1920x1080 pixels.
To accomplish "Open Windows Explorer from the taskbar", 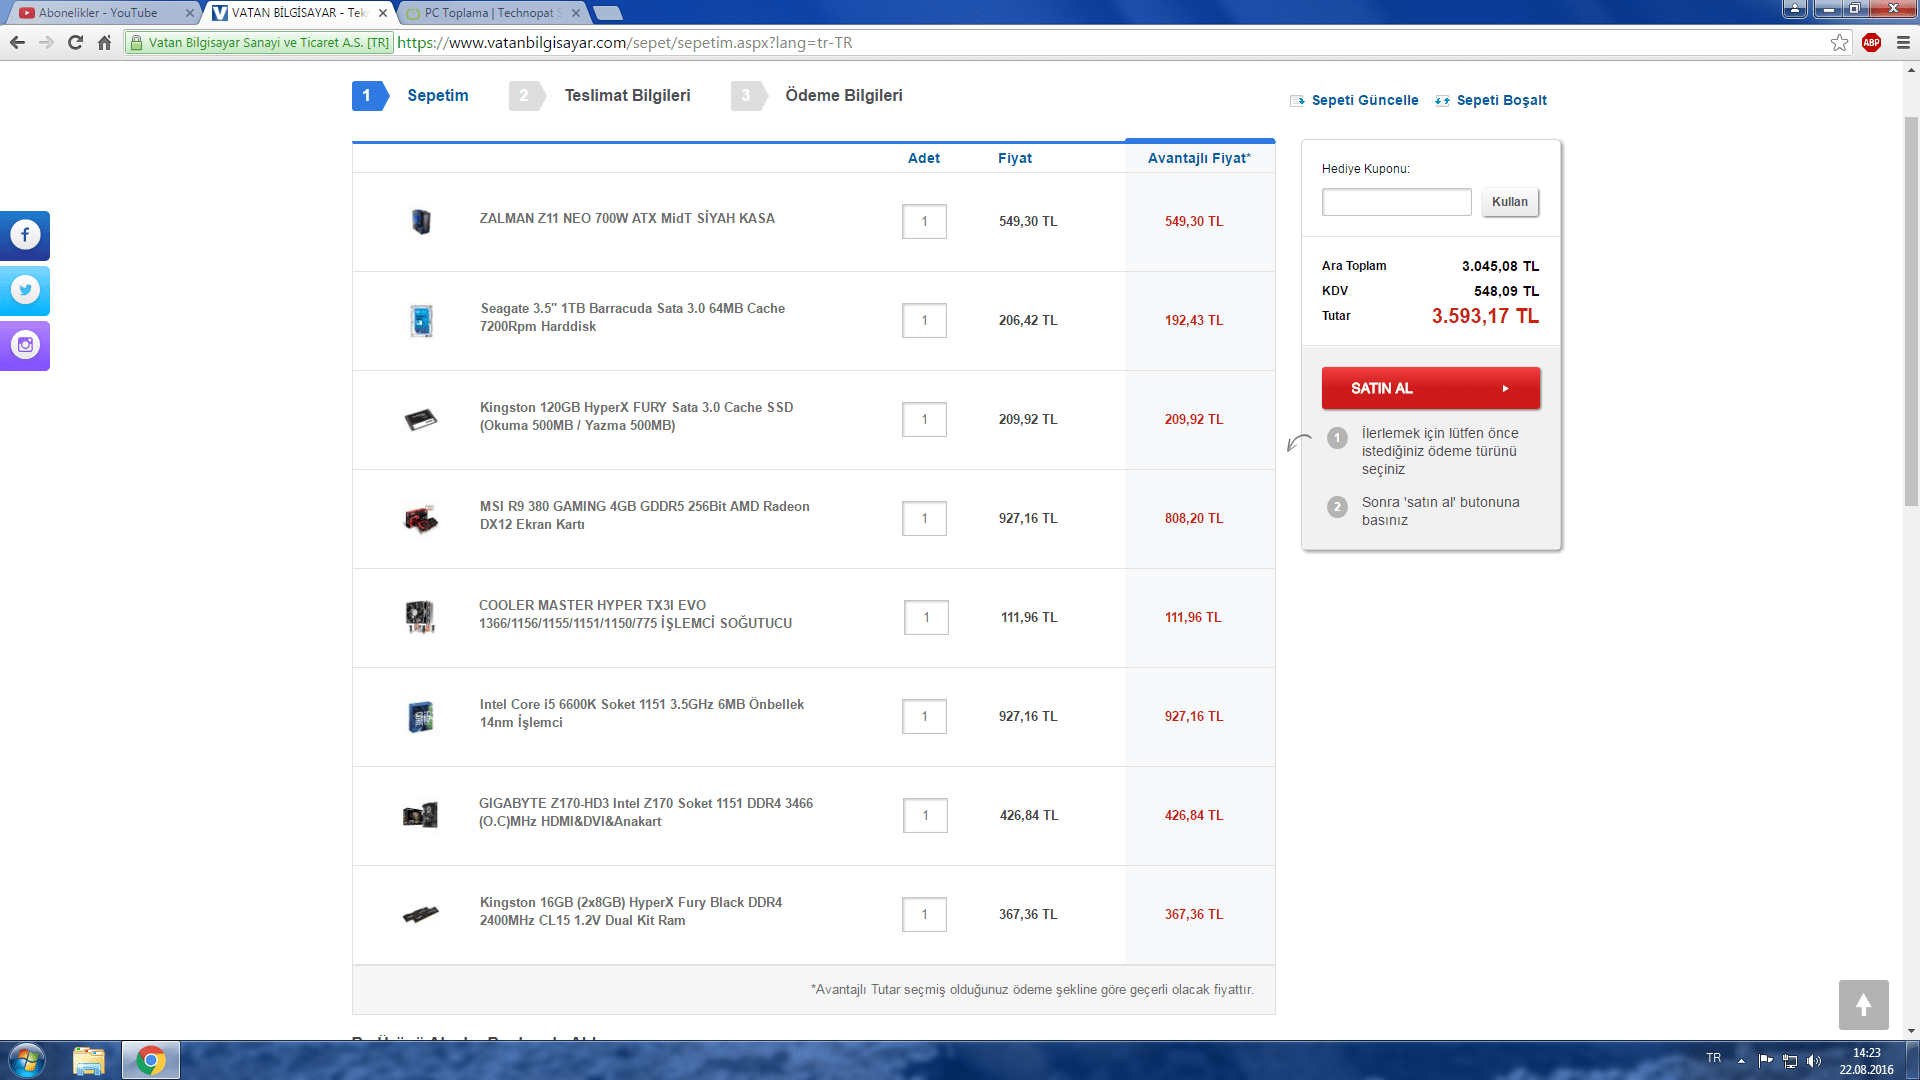I will [x=88, y=1060].
